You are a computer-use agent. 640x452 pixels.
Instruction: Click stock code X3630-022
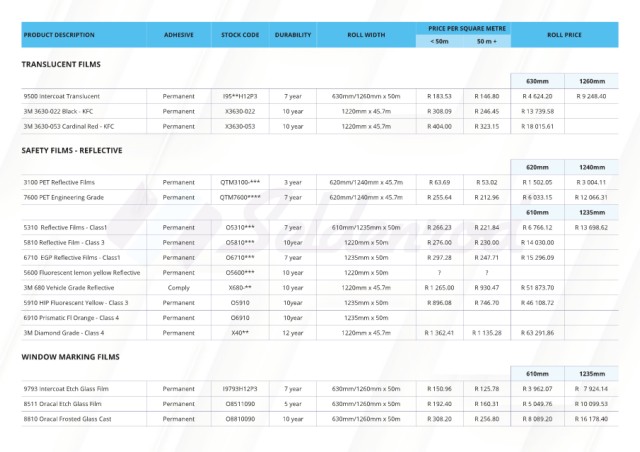click(241, 111)
